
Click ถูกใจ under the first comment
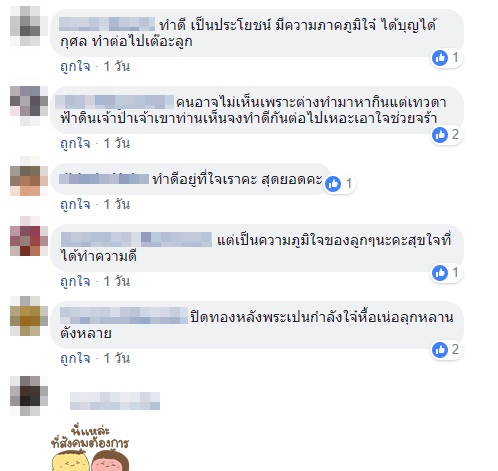click(x=75, y=66)
